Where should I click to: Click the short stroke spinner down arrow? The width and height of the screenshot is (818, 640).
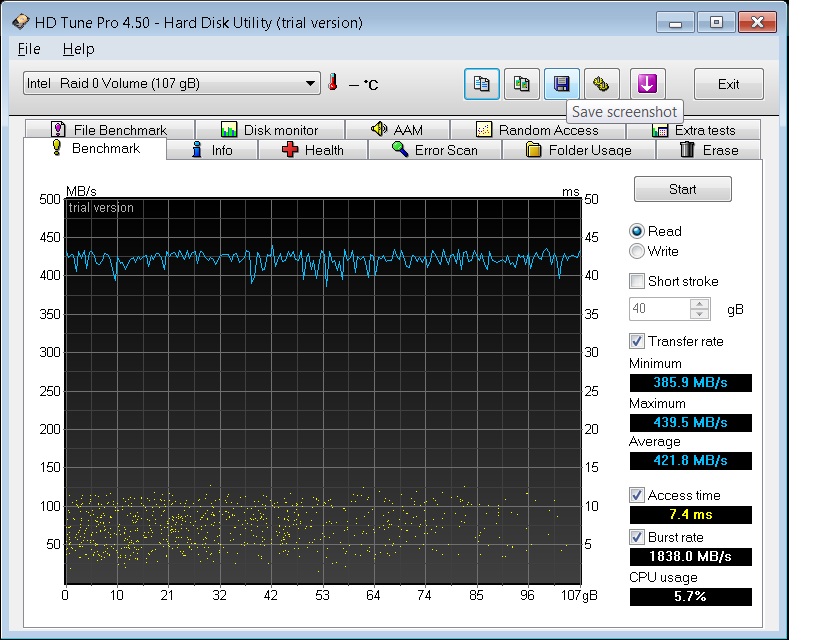click(700, 314)
